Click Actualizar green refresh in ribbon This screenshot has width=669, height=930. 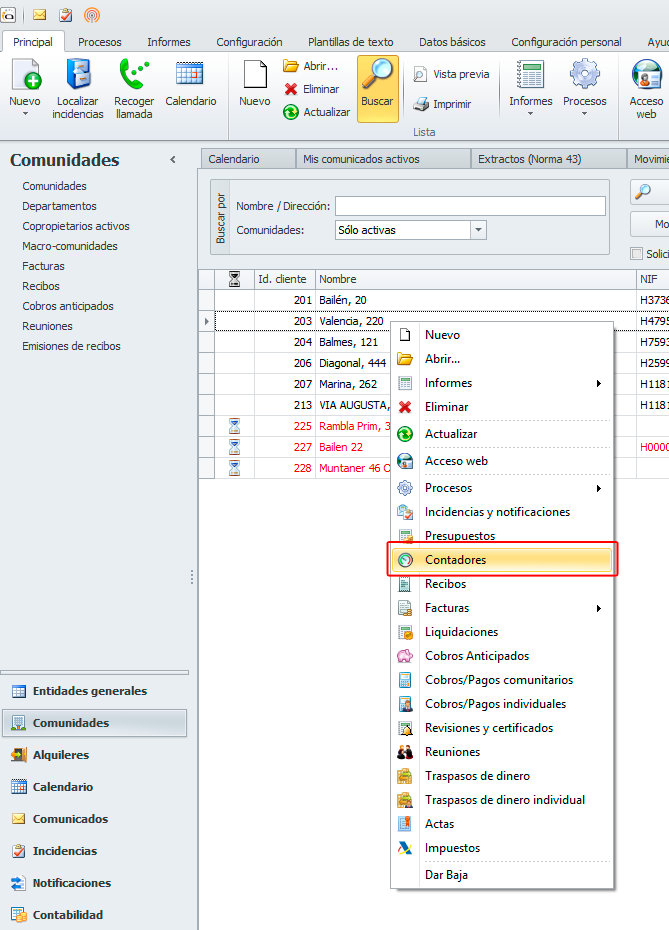pyautogui.click(x=317, y=112)
